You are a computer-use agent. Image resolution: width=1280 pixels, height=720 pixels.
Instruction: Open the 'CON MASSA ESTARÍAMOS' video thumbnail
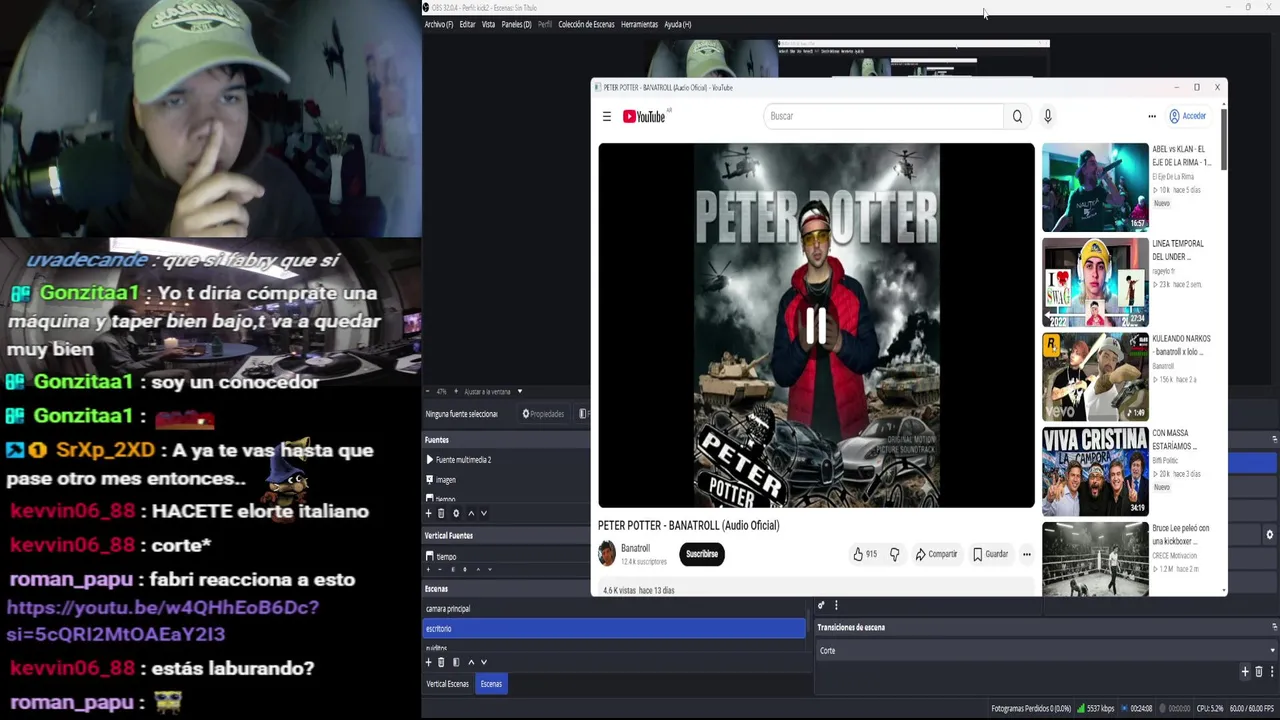(1095, 472)
